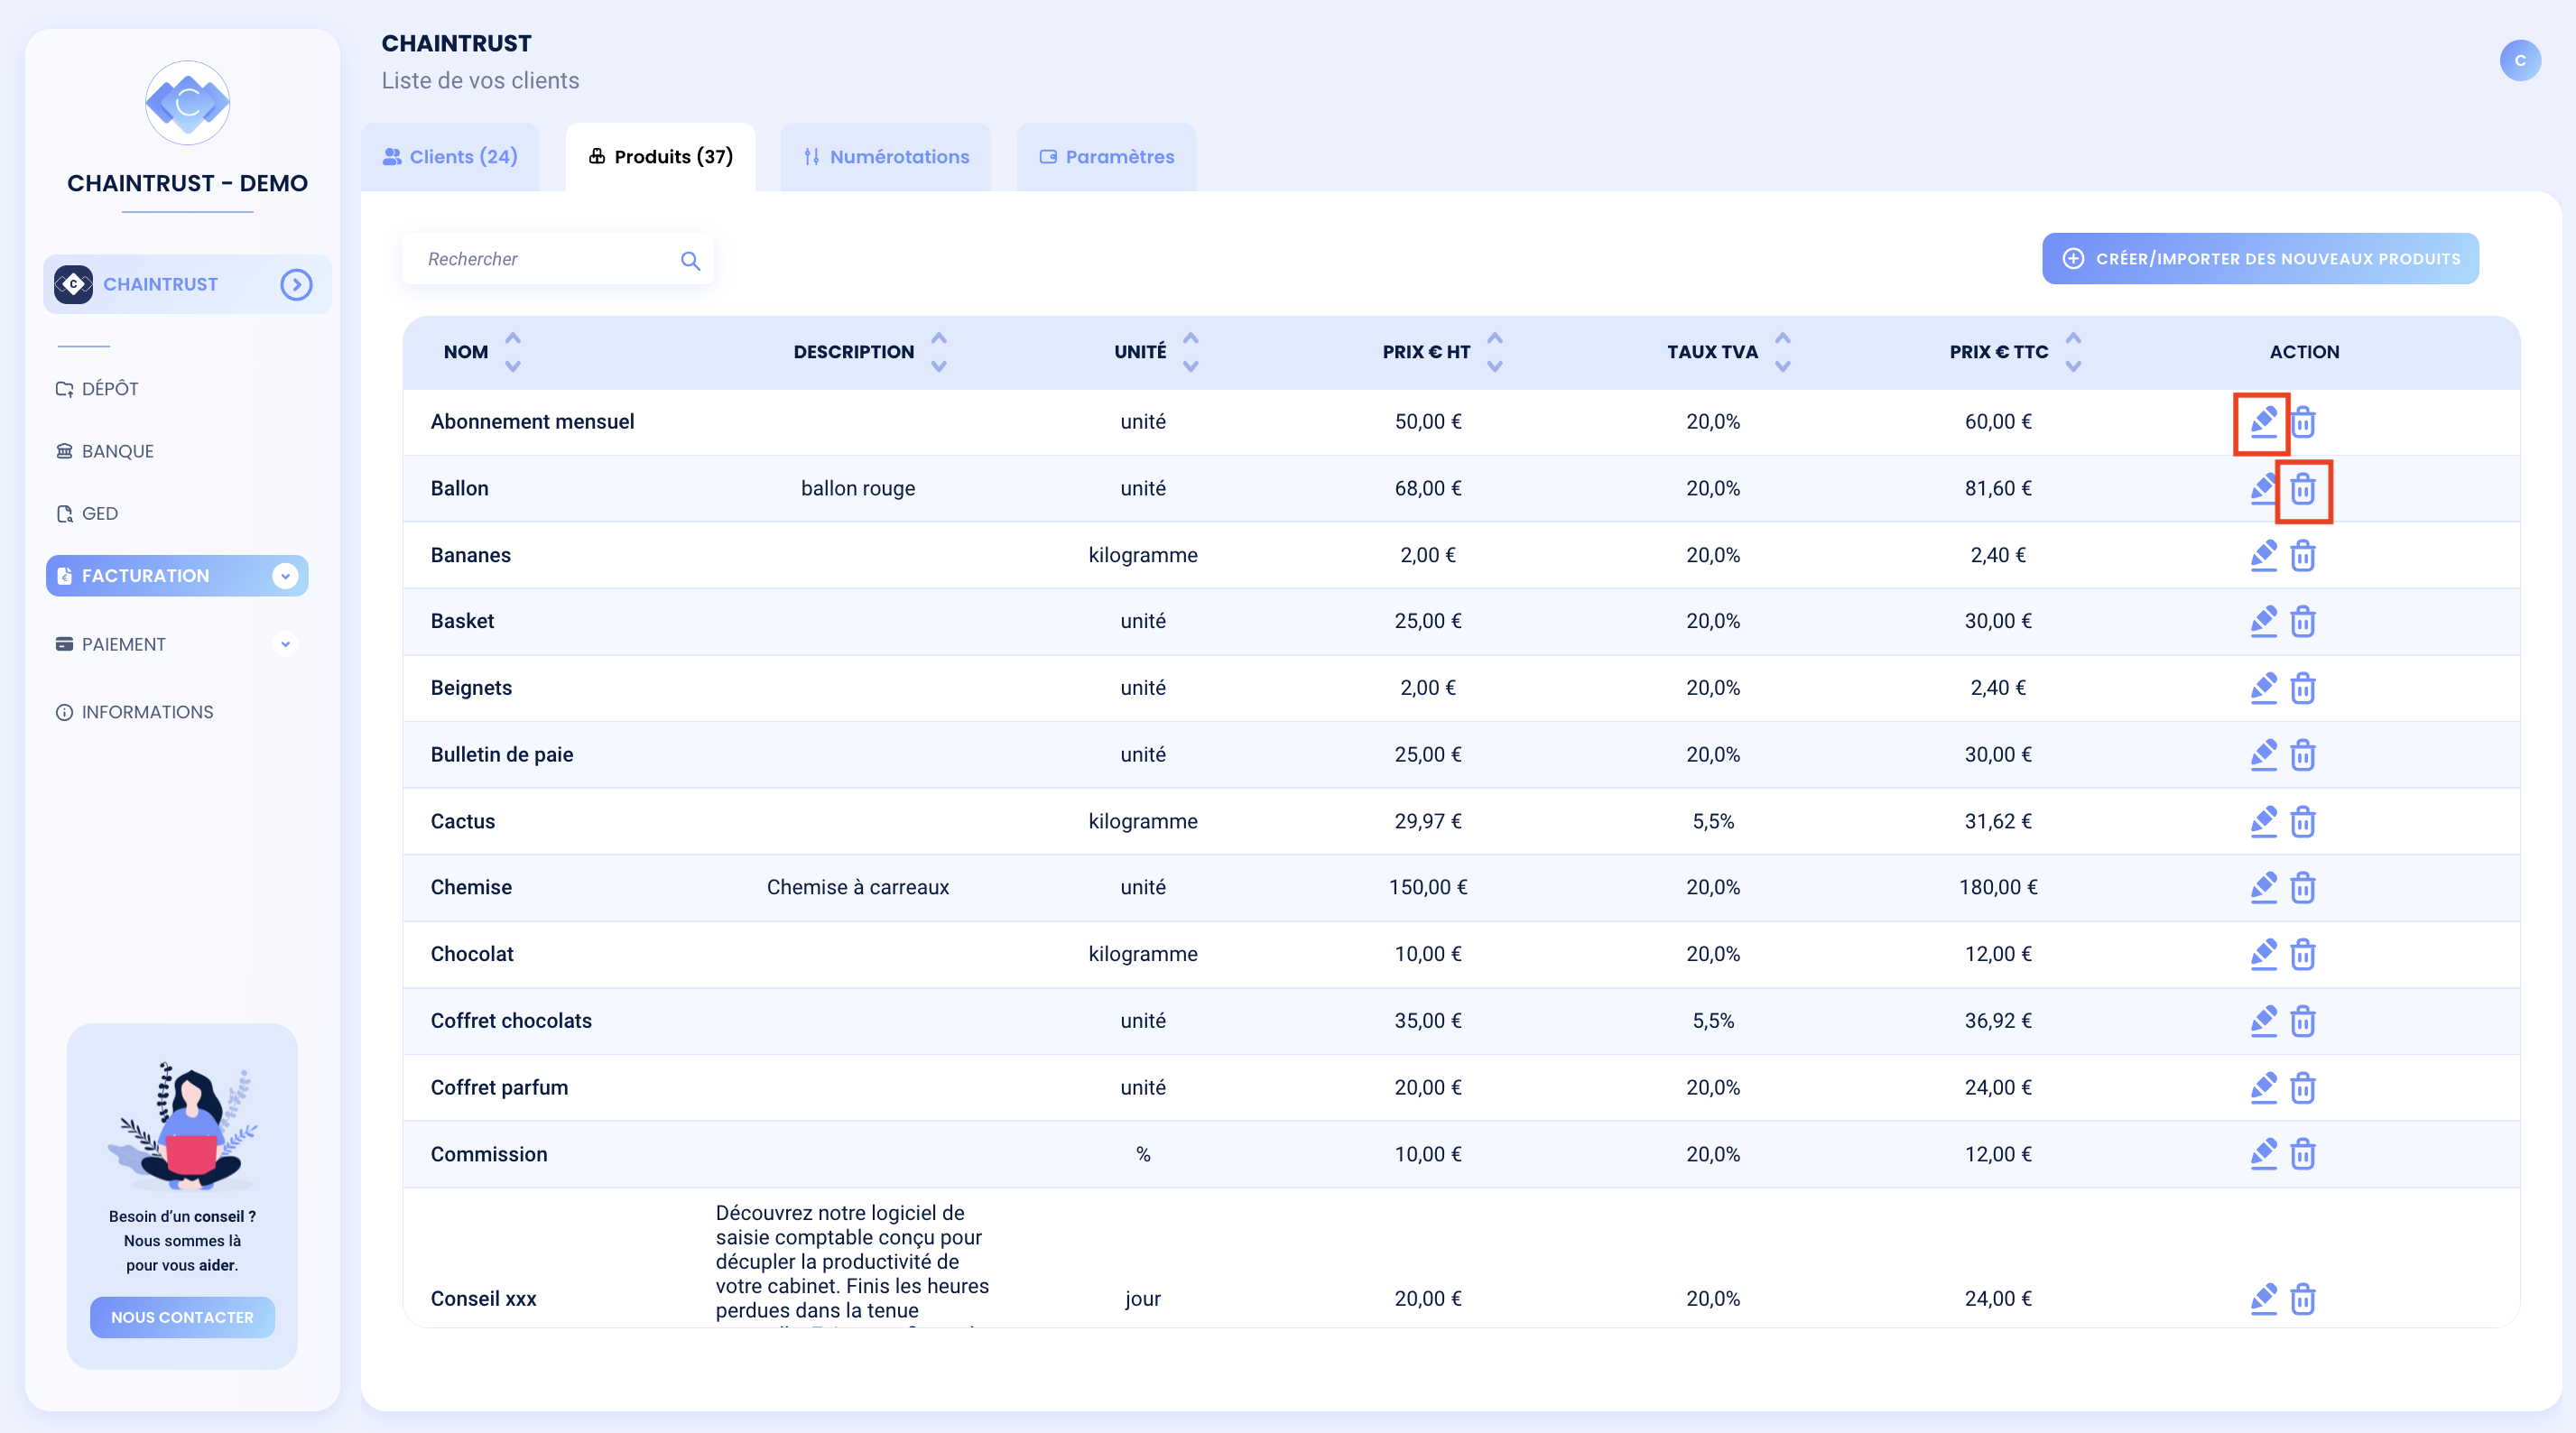Edit the Conseil xxx product
The image size is (2576, 1433).
(x=2263, y=1299)
